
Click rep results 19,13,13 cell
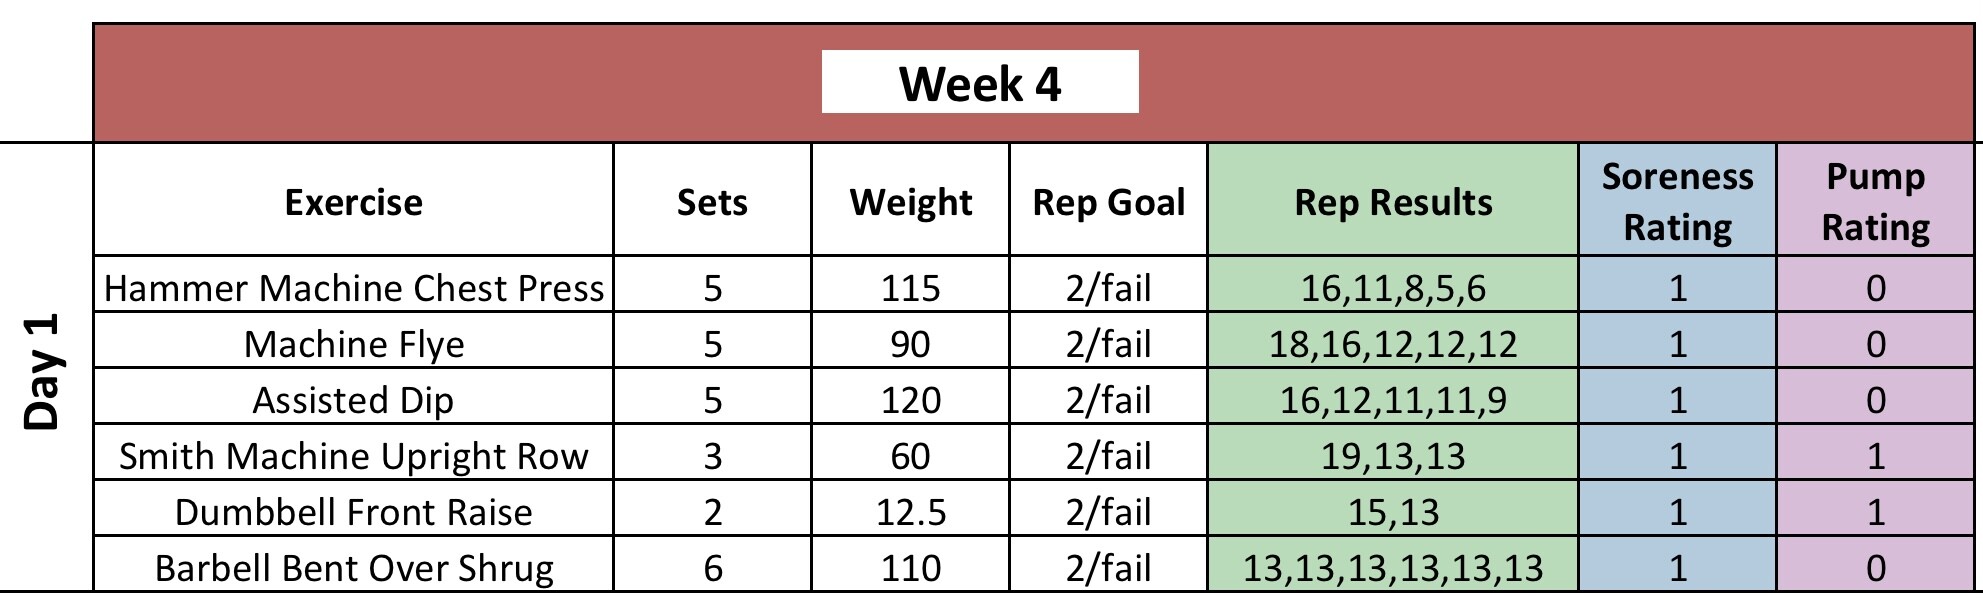pyautogui.click(x=1392, y=456)
